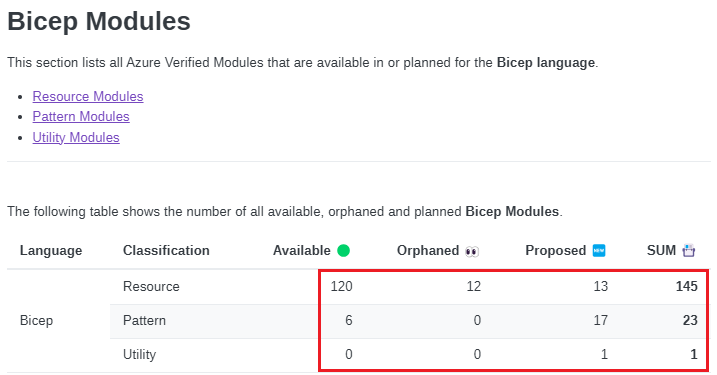
Task: Click the Language column header
Action: pos(51,251)
